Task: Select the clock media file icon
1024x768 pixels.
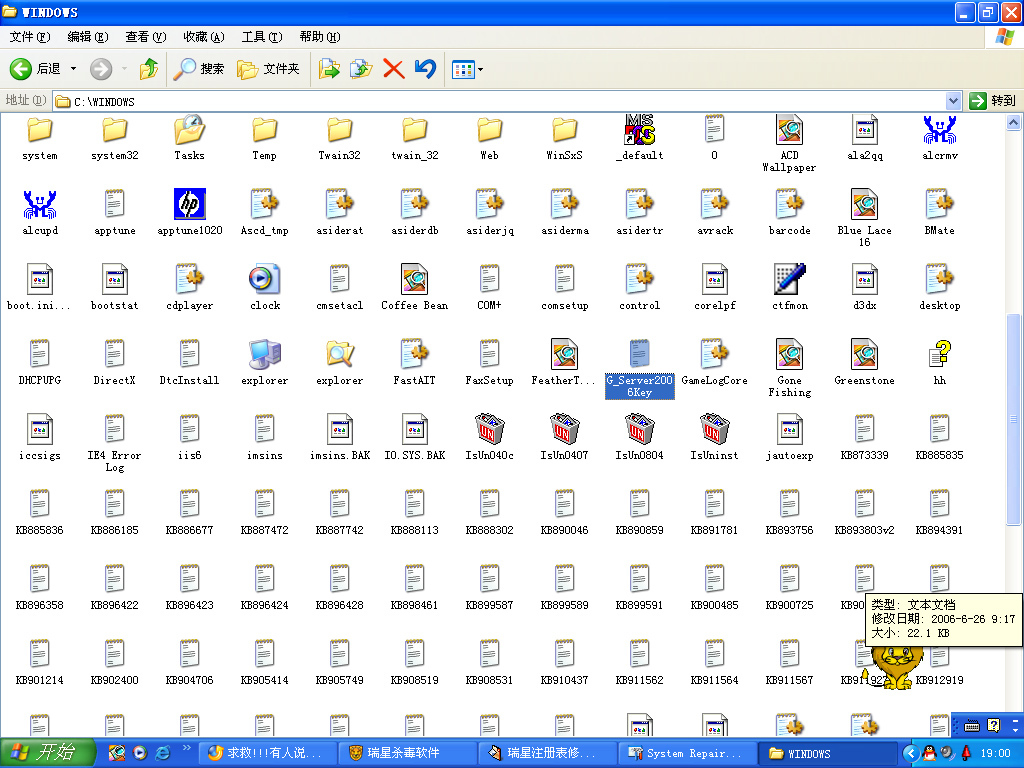Action: [x=264, y=280]
